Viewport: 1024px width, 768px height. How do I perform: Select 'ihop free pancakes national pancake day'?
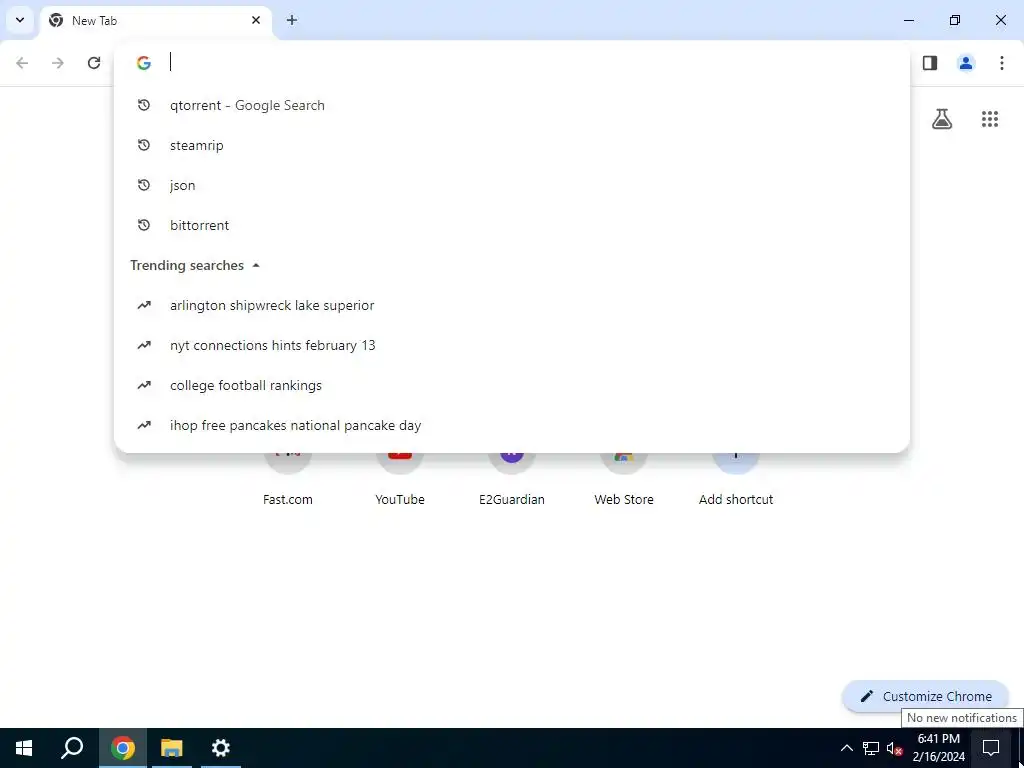coord(511,425)
